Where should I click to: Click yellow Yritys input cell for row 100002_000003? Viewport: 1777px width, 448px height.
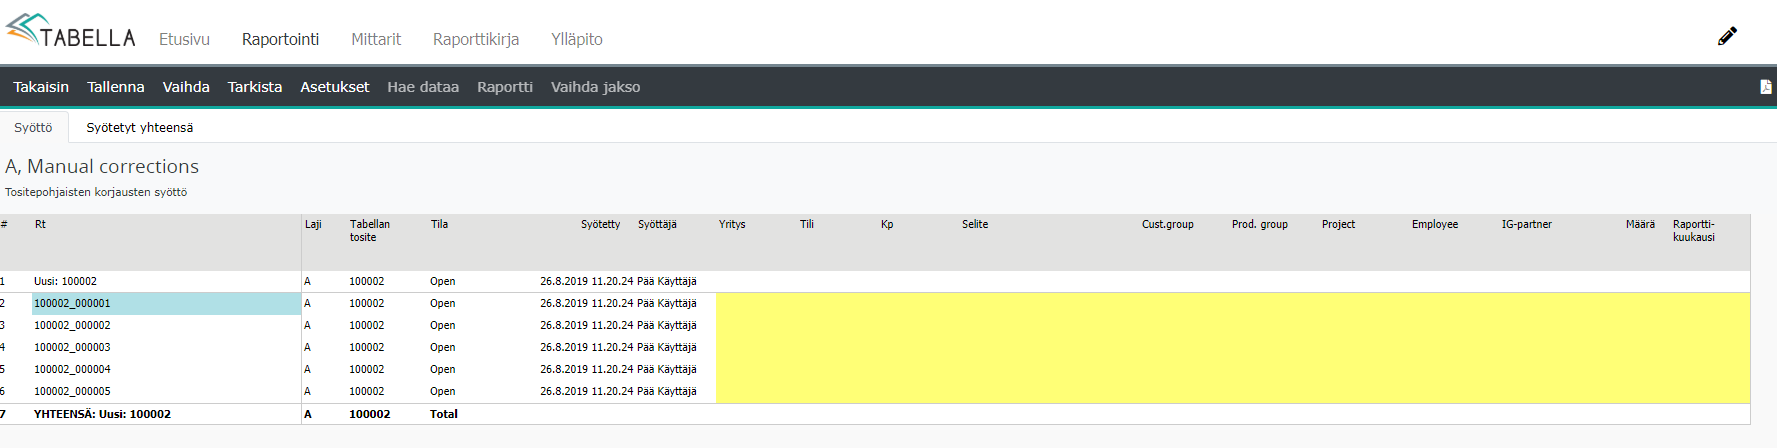755,347
